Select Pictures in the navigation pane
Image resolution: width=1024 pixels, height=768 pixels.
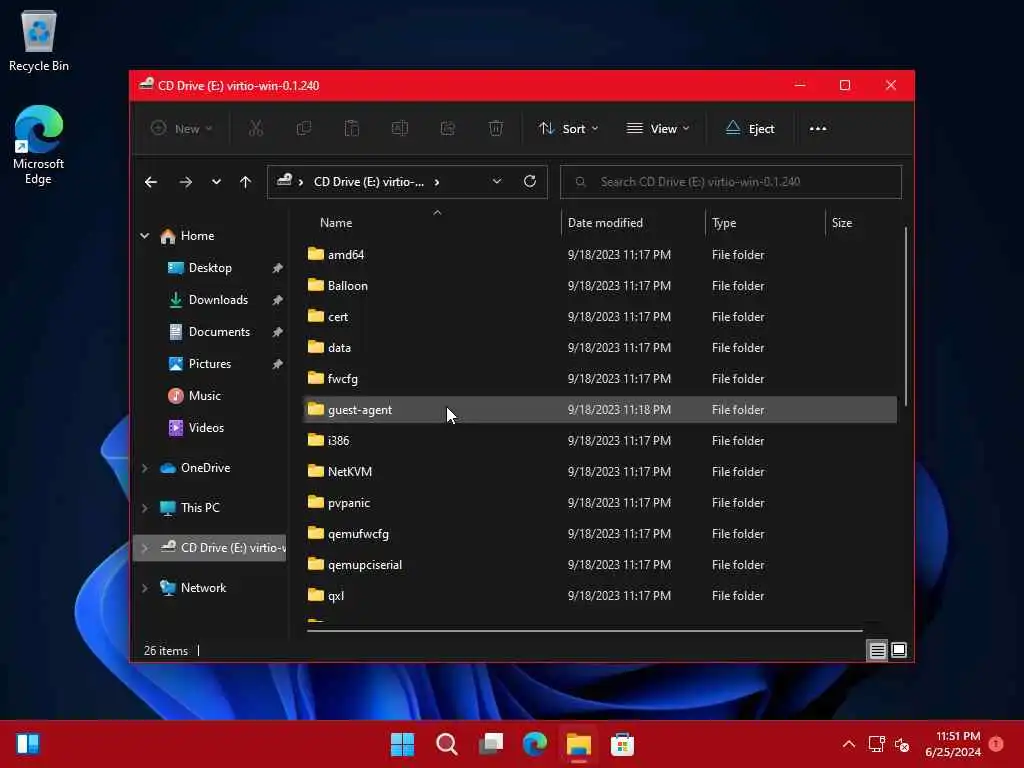pos(210,364)
